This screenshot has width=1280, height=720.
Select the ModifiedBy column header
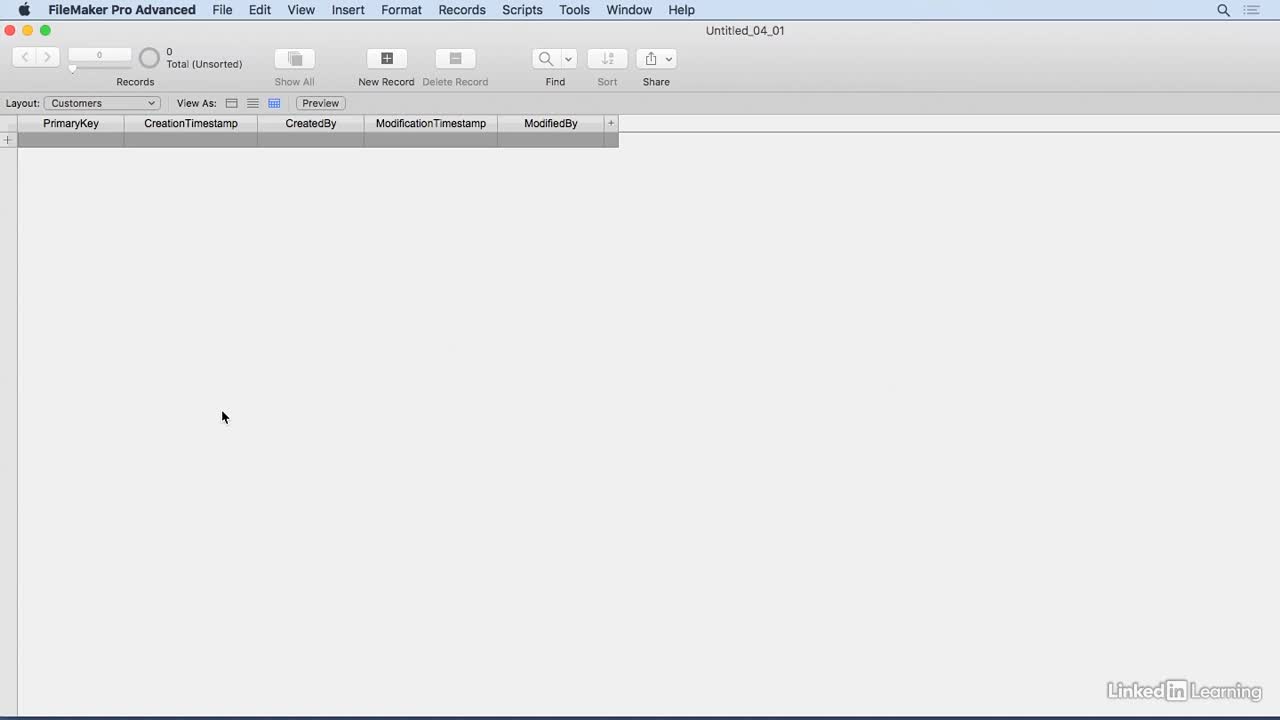pos(551,123)
